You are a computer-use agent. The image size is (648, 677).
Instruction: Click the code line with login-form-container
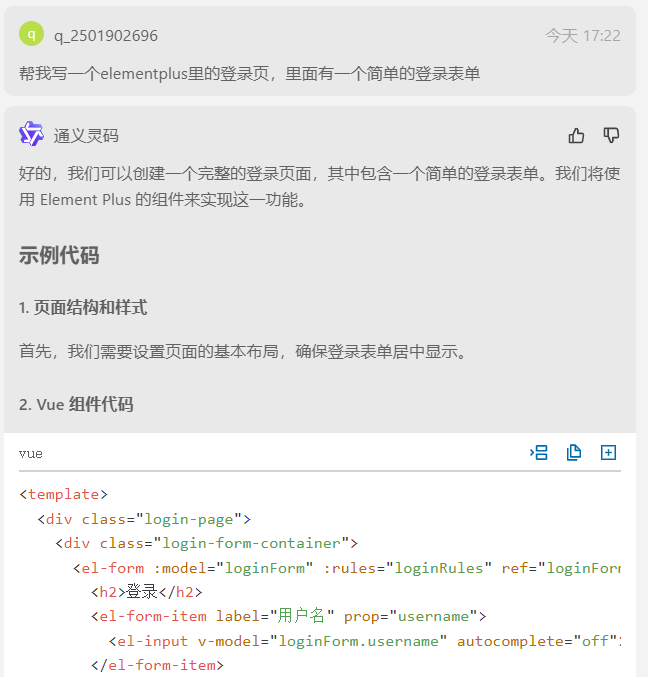207,543
